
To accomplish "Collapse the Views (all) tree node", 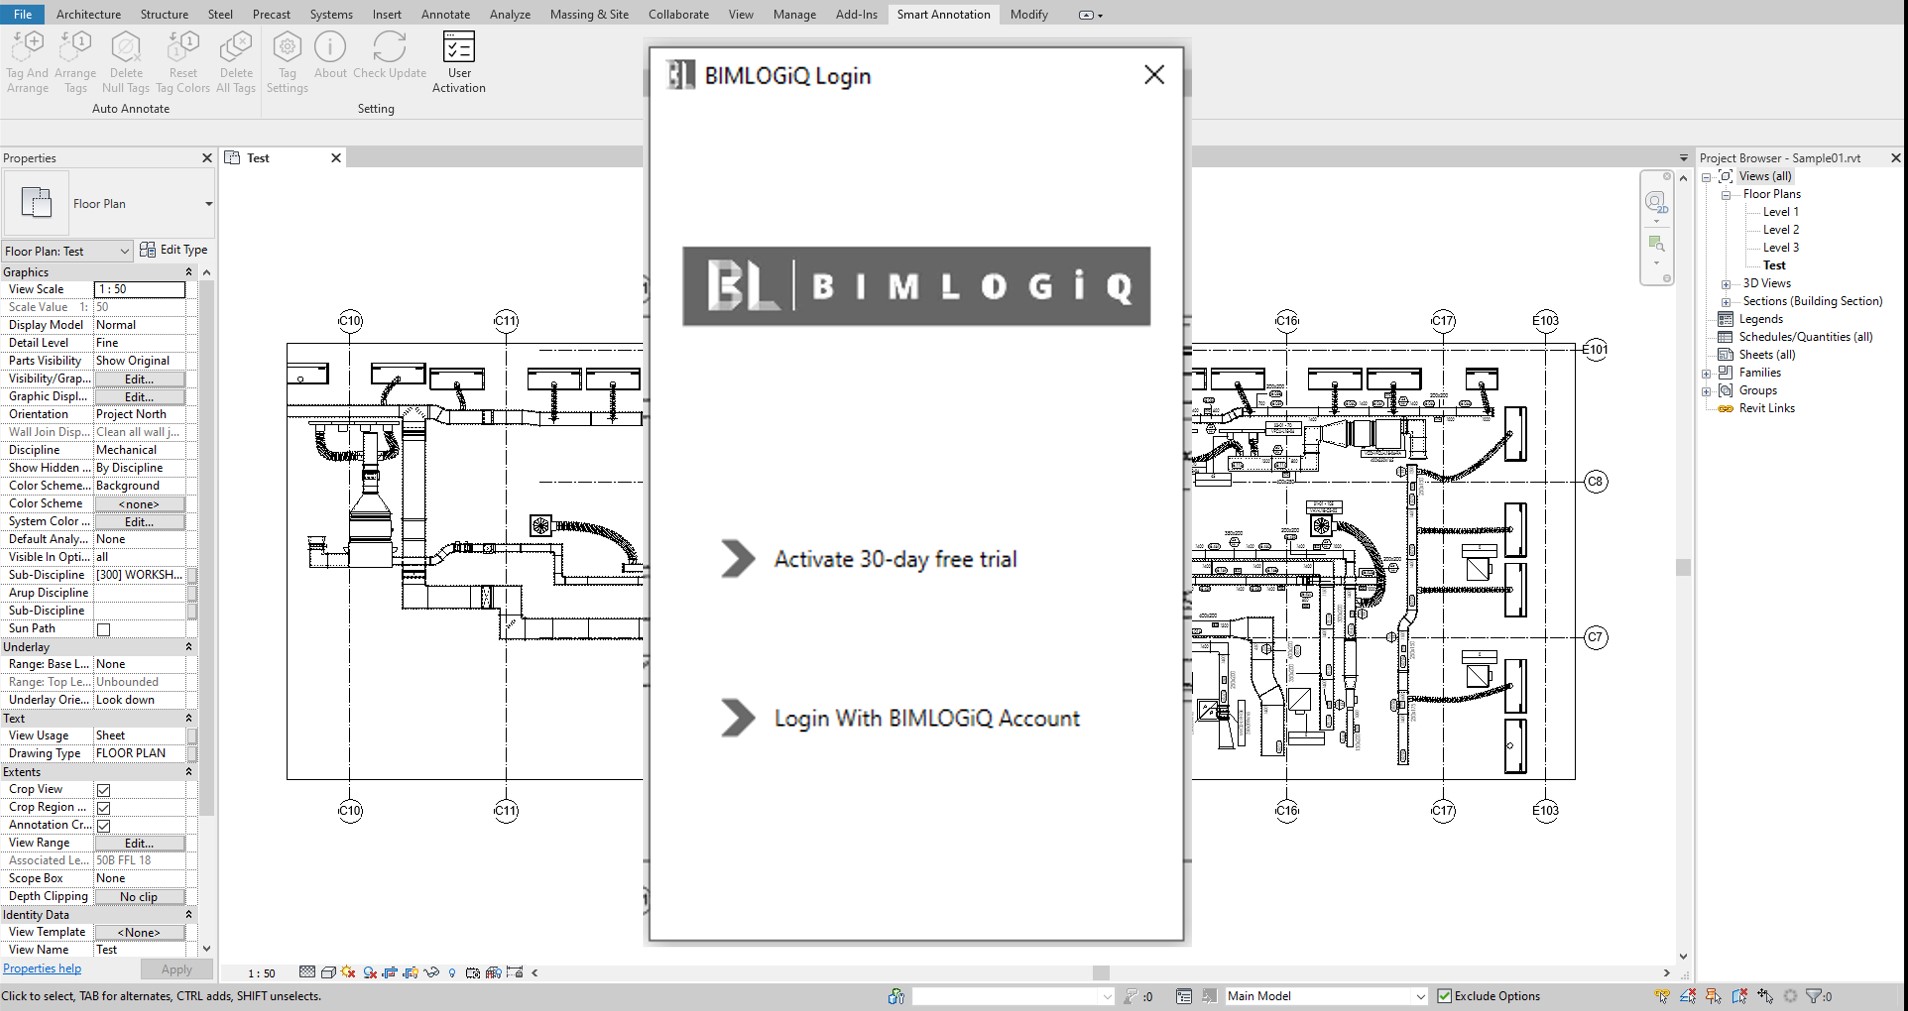I will 1707,177.
